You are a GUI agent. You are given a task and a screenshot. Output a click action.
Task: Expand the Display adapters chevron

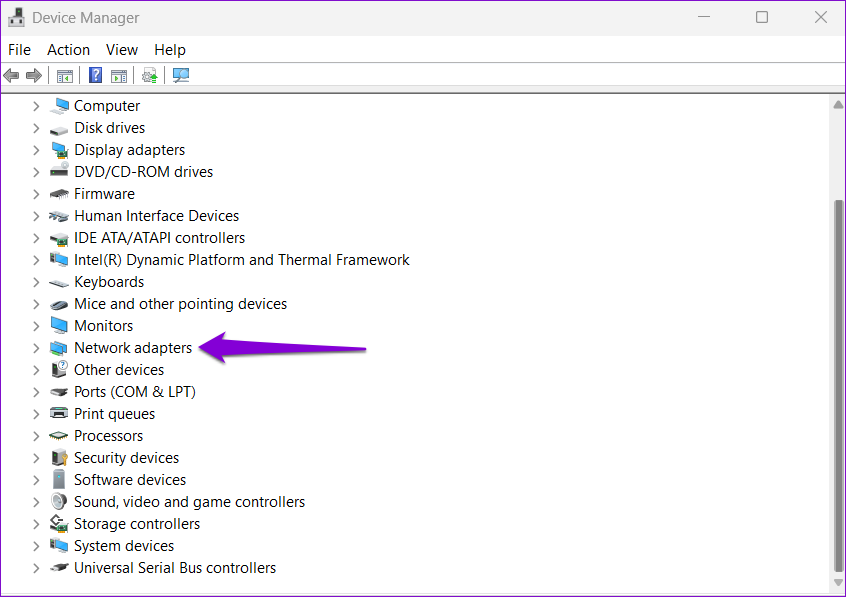click(x=36, y=150)
